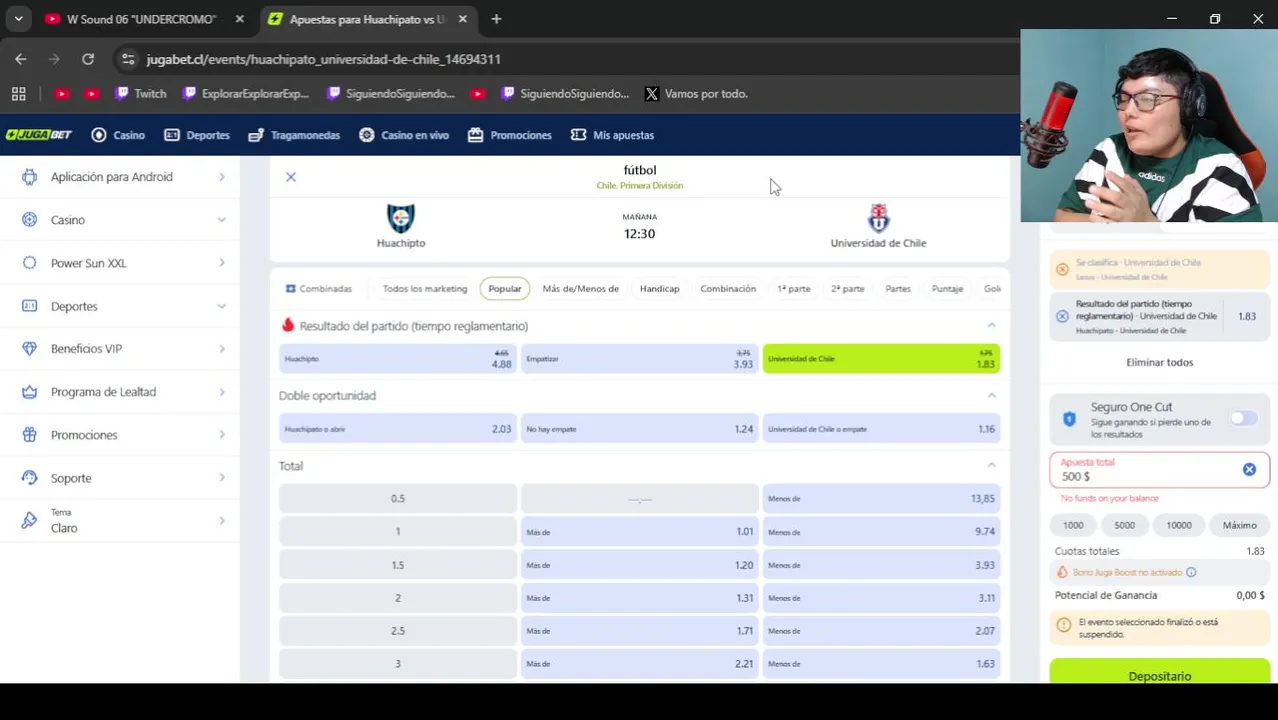Viewport: 1278px width, 720px height.
Task: Deselect Universidad de Chile 1.83 odds
Action: [x=881, y=359]
